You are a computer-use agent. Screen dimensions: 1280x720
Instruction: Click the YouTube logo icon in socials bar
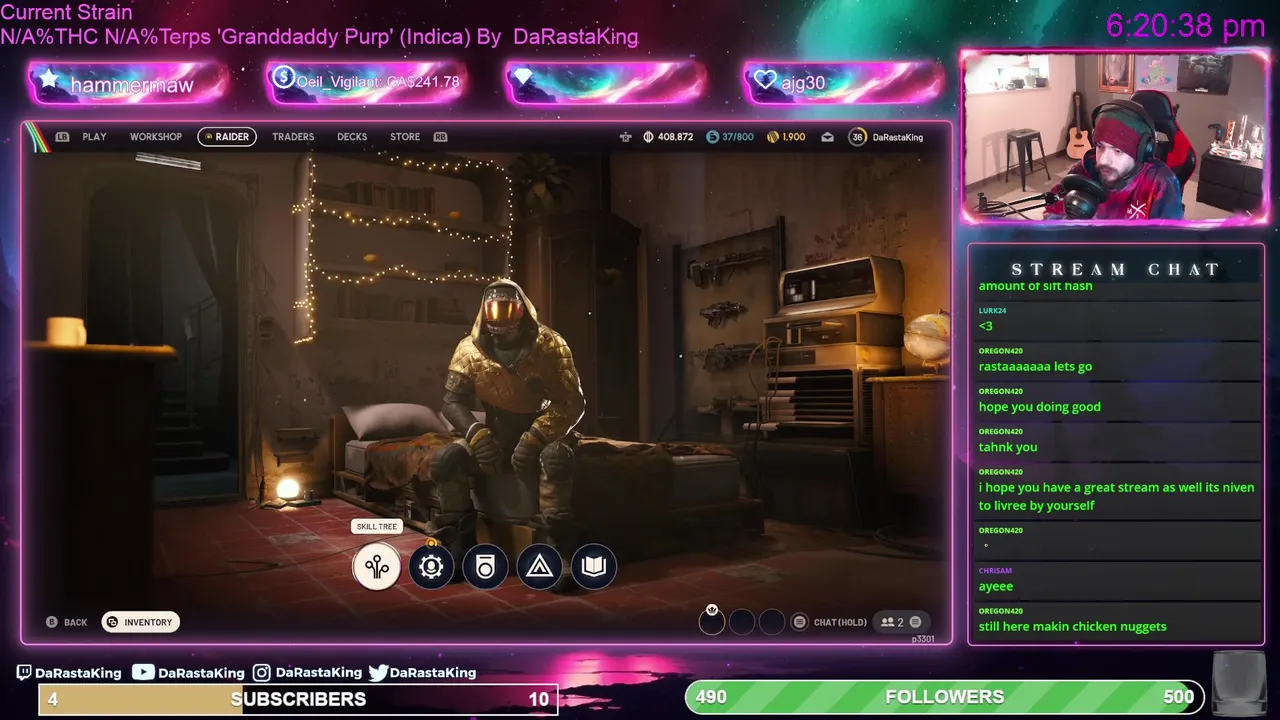[x=143, y=672]
